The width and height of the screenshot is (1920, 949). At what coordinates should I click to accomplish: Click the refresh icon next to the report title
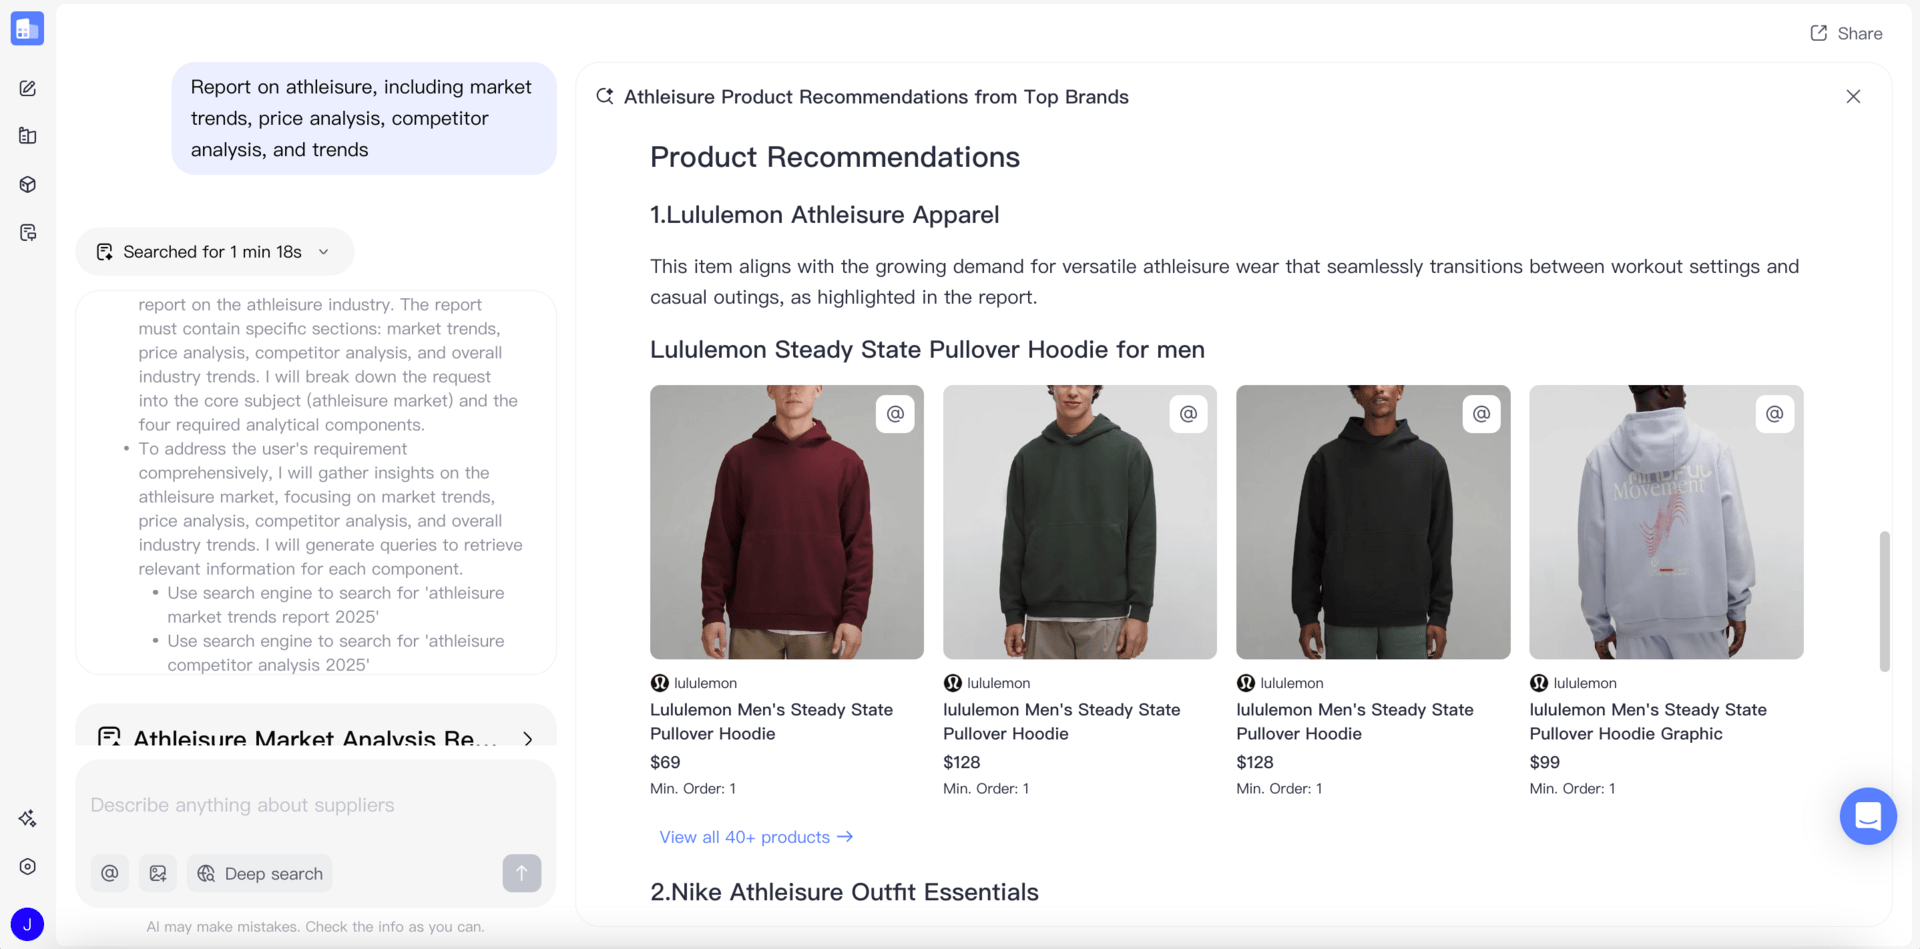coord(604,96)
